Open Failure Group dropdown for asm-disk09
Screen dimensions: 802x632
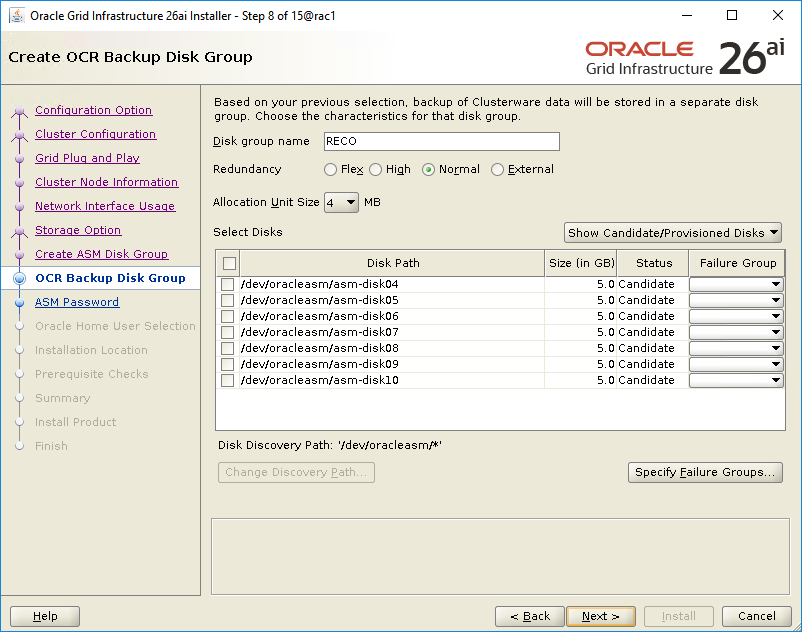[x=736, y=364]
